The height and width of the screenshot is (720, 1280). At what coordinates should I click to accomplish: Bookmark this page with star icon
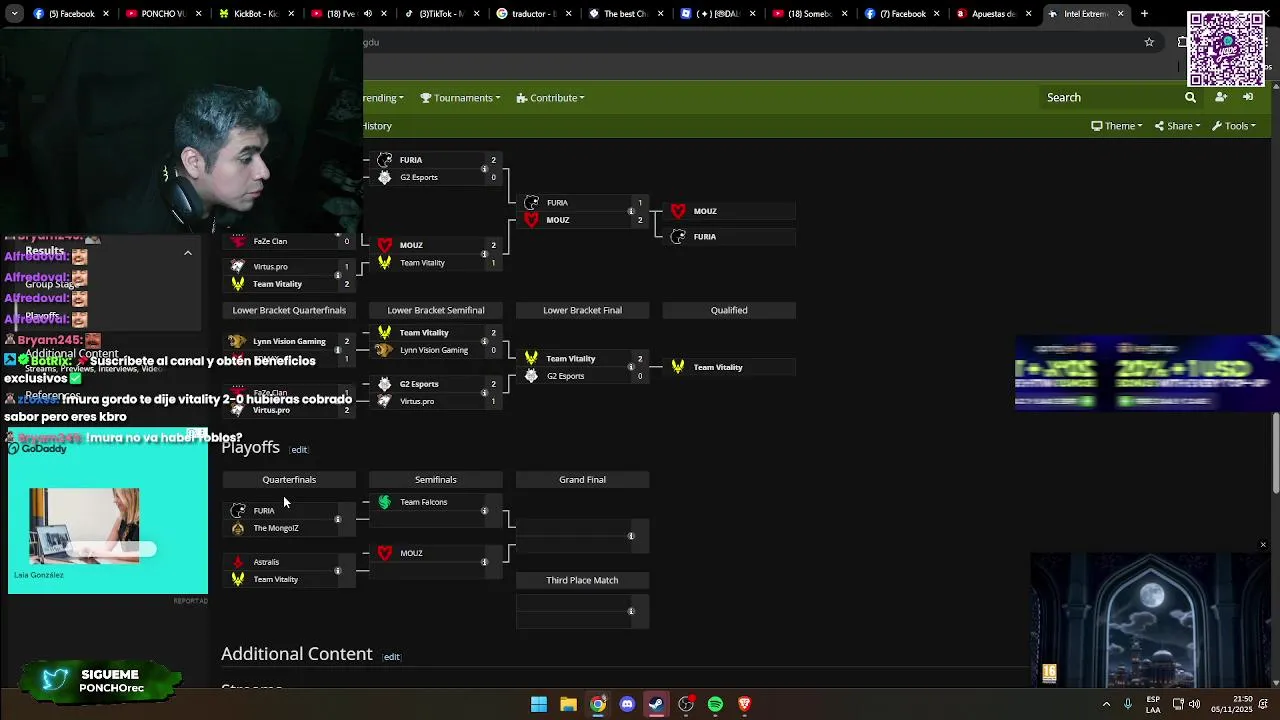(x=1149, y=42)
